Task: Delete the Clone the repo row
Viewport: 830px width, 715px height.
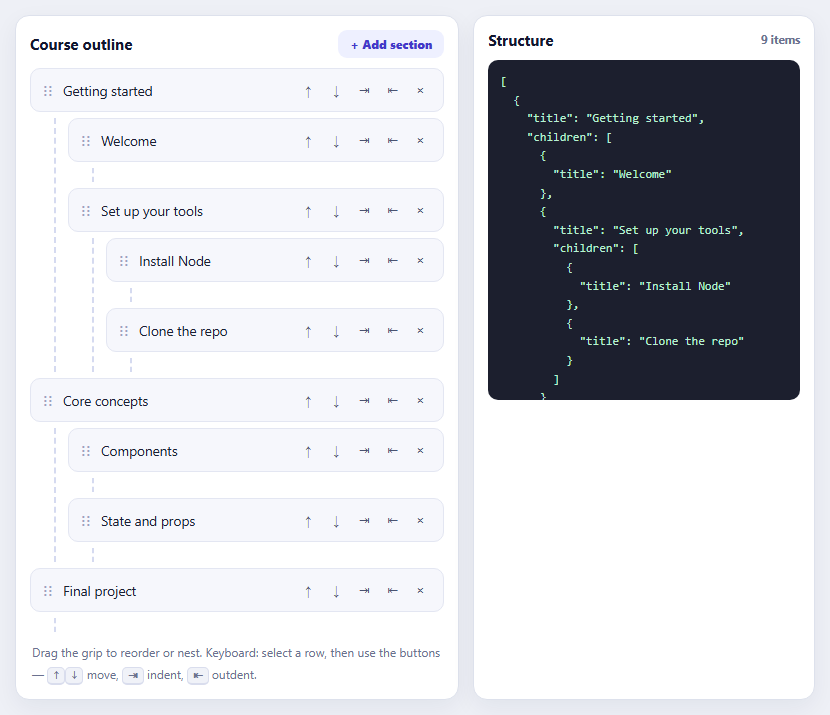Action: click(x=420, y=331)
